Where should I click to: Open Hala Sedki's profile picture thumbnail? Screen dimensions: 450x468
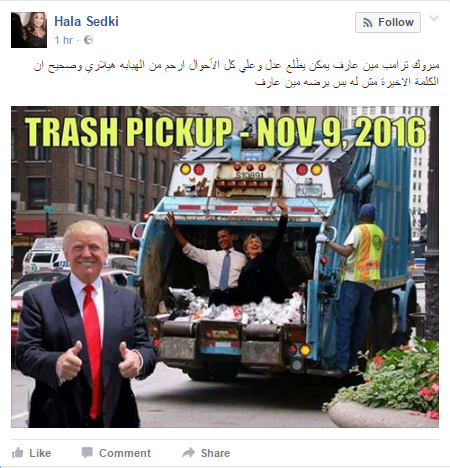pyautogui.click(x=29, y=30)
